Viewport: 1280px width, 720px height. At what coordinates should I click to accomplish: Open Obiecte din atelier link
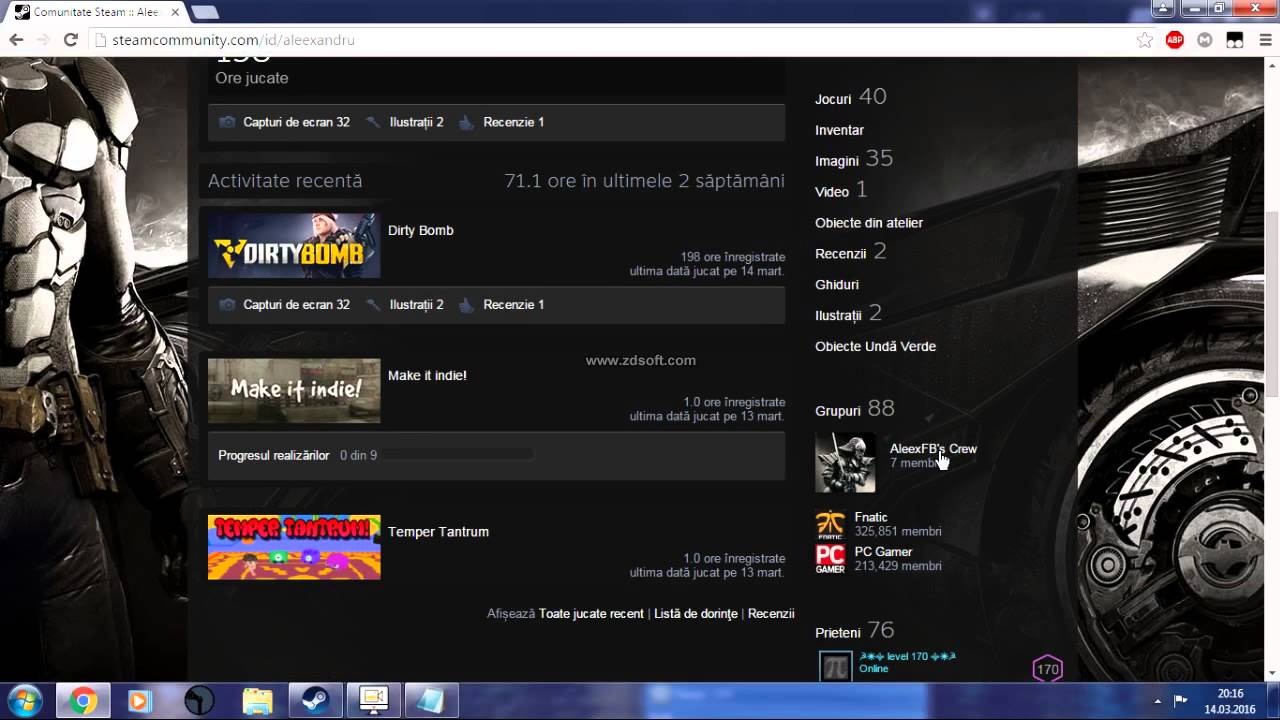point(869,223)
